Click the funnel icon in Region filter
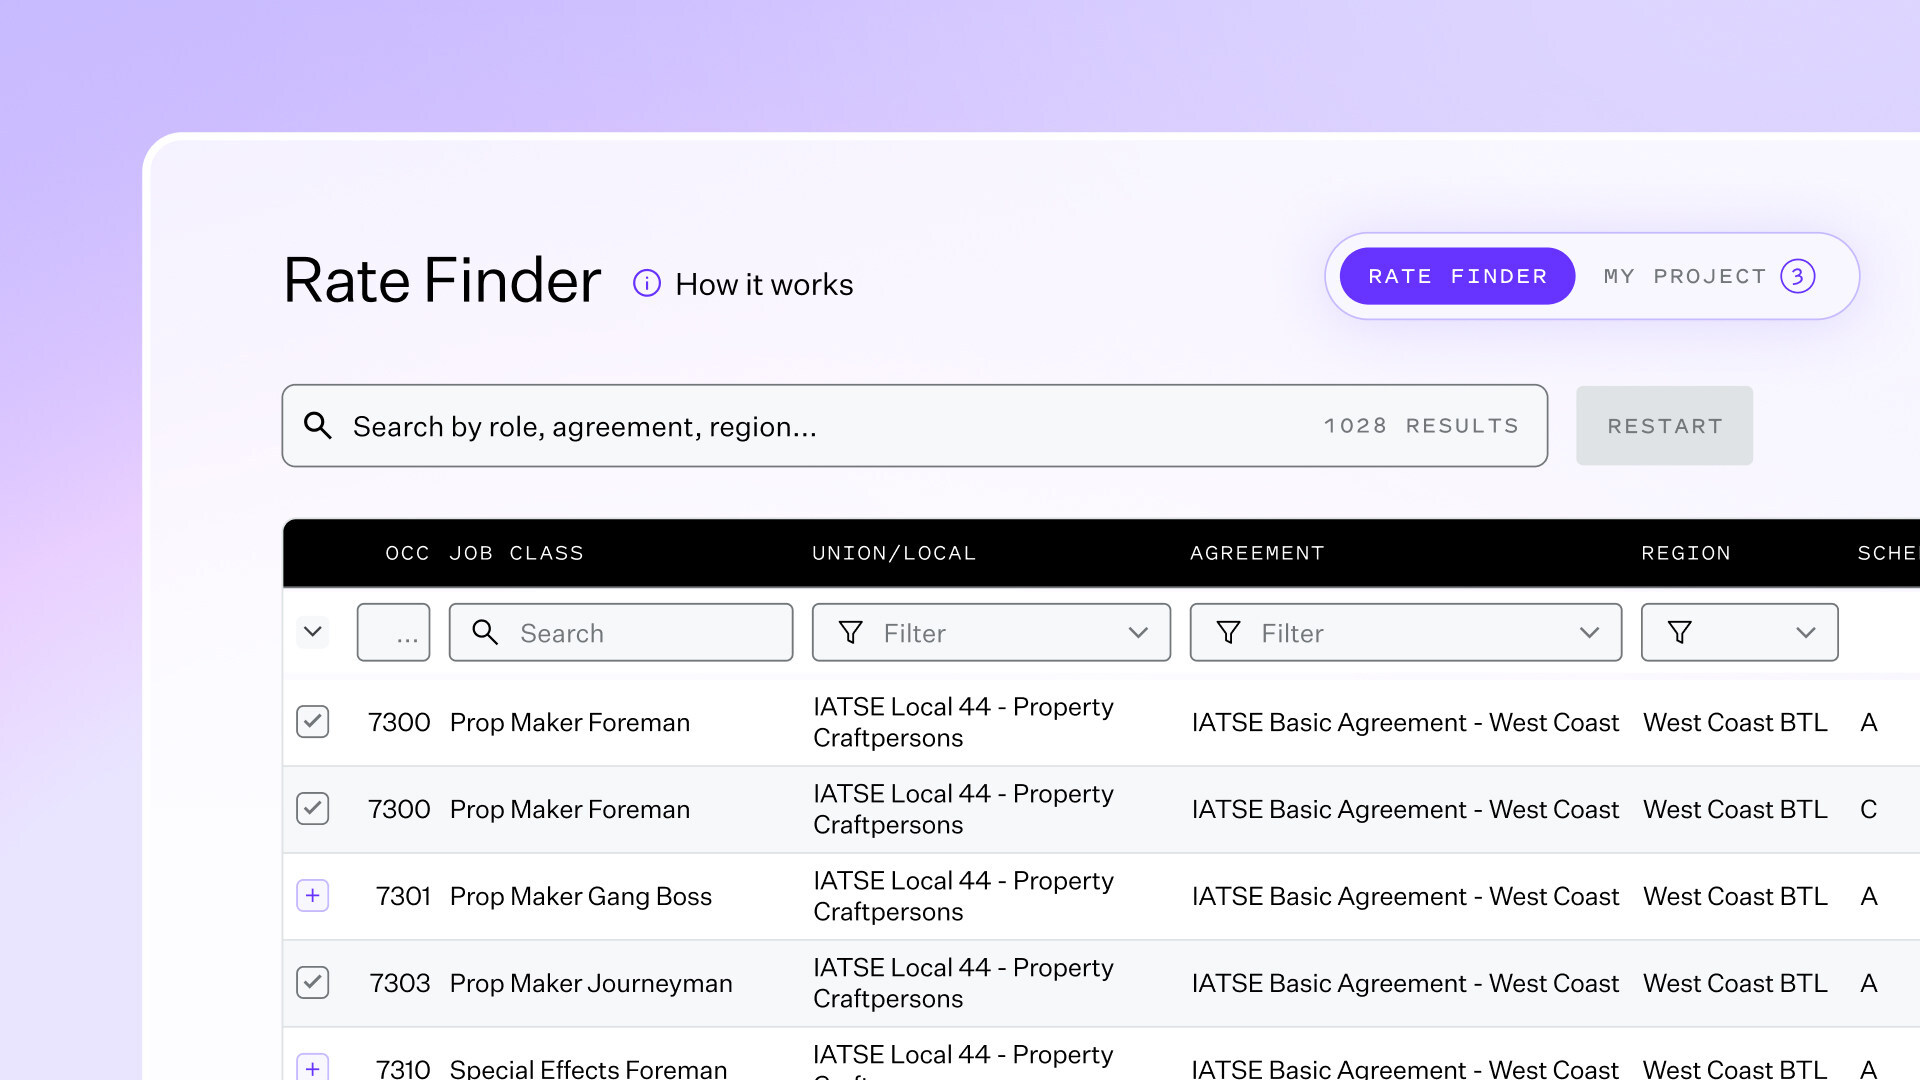1920x1080 pixels. pyautogui.click(x=1680, y=633)
